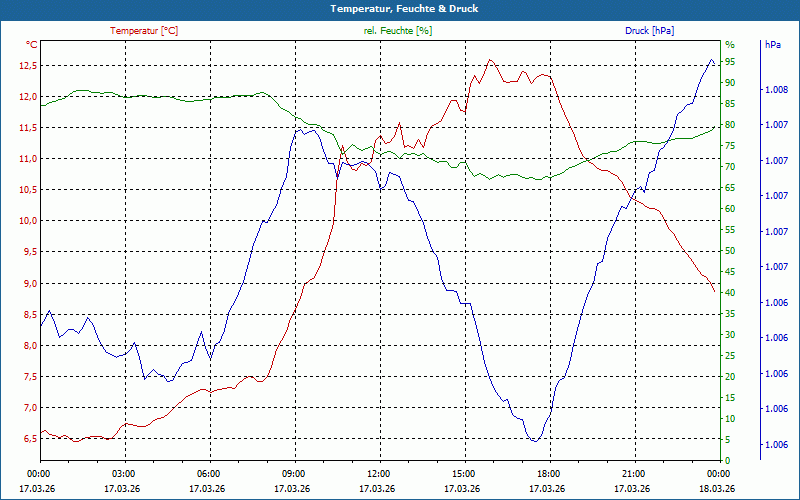This screenshot has width=800, height=500.
Task: Click the 65 tick on the humidity axis
Action: [x=730, y=188]
